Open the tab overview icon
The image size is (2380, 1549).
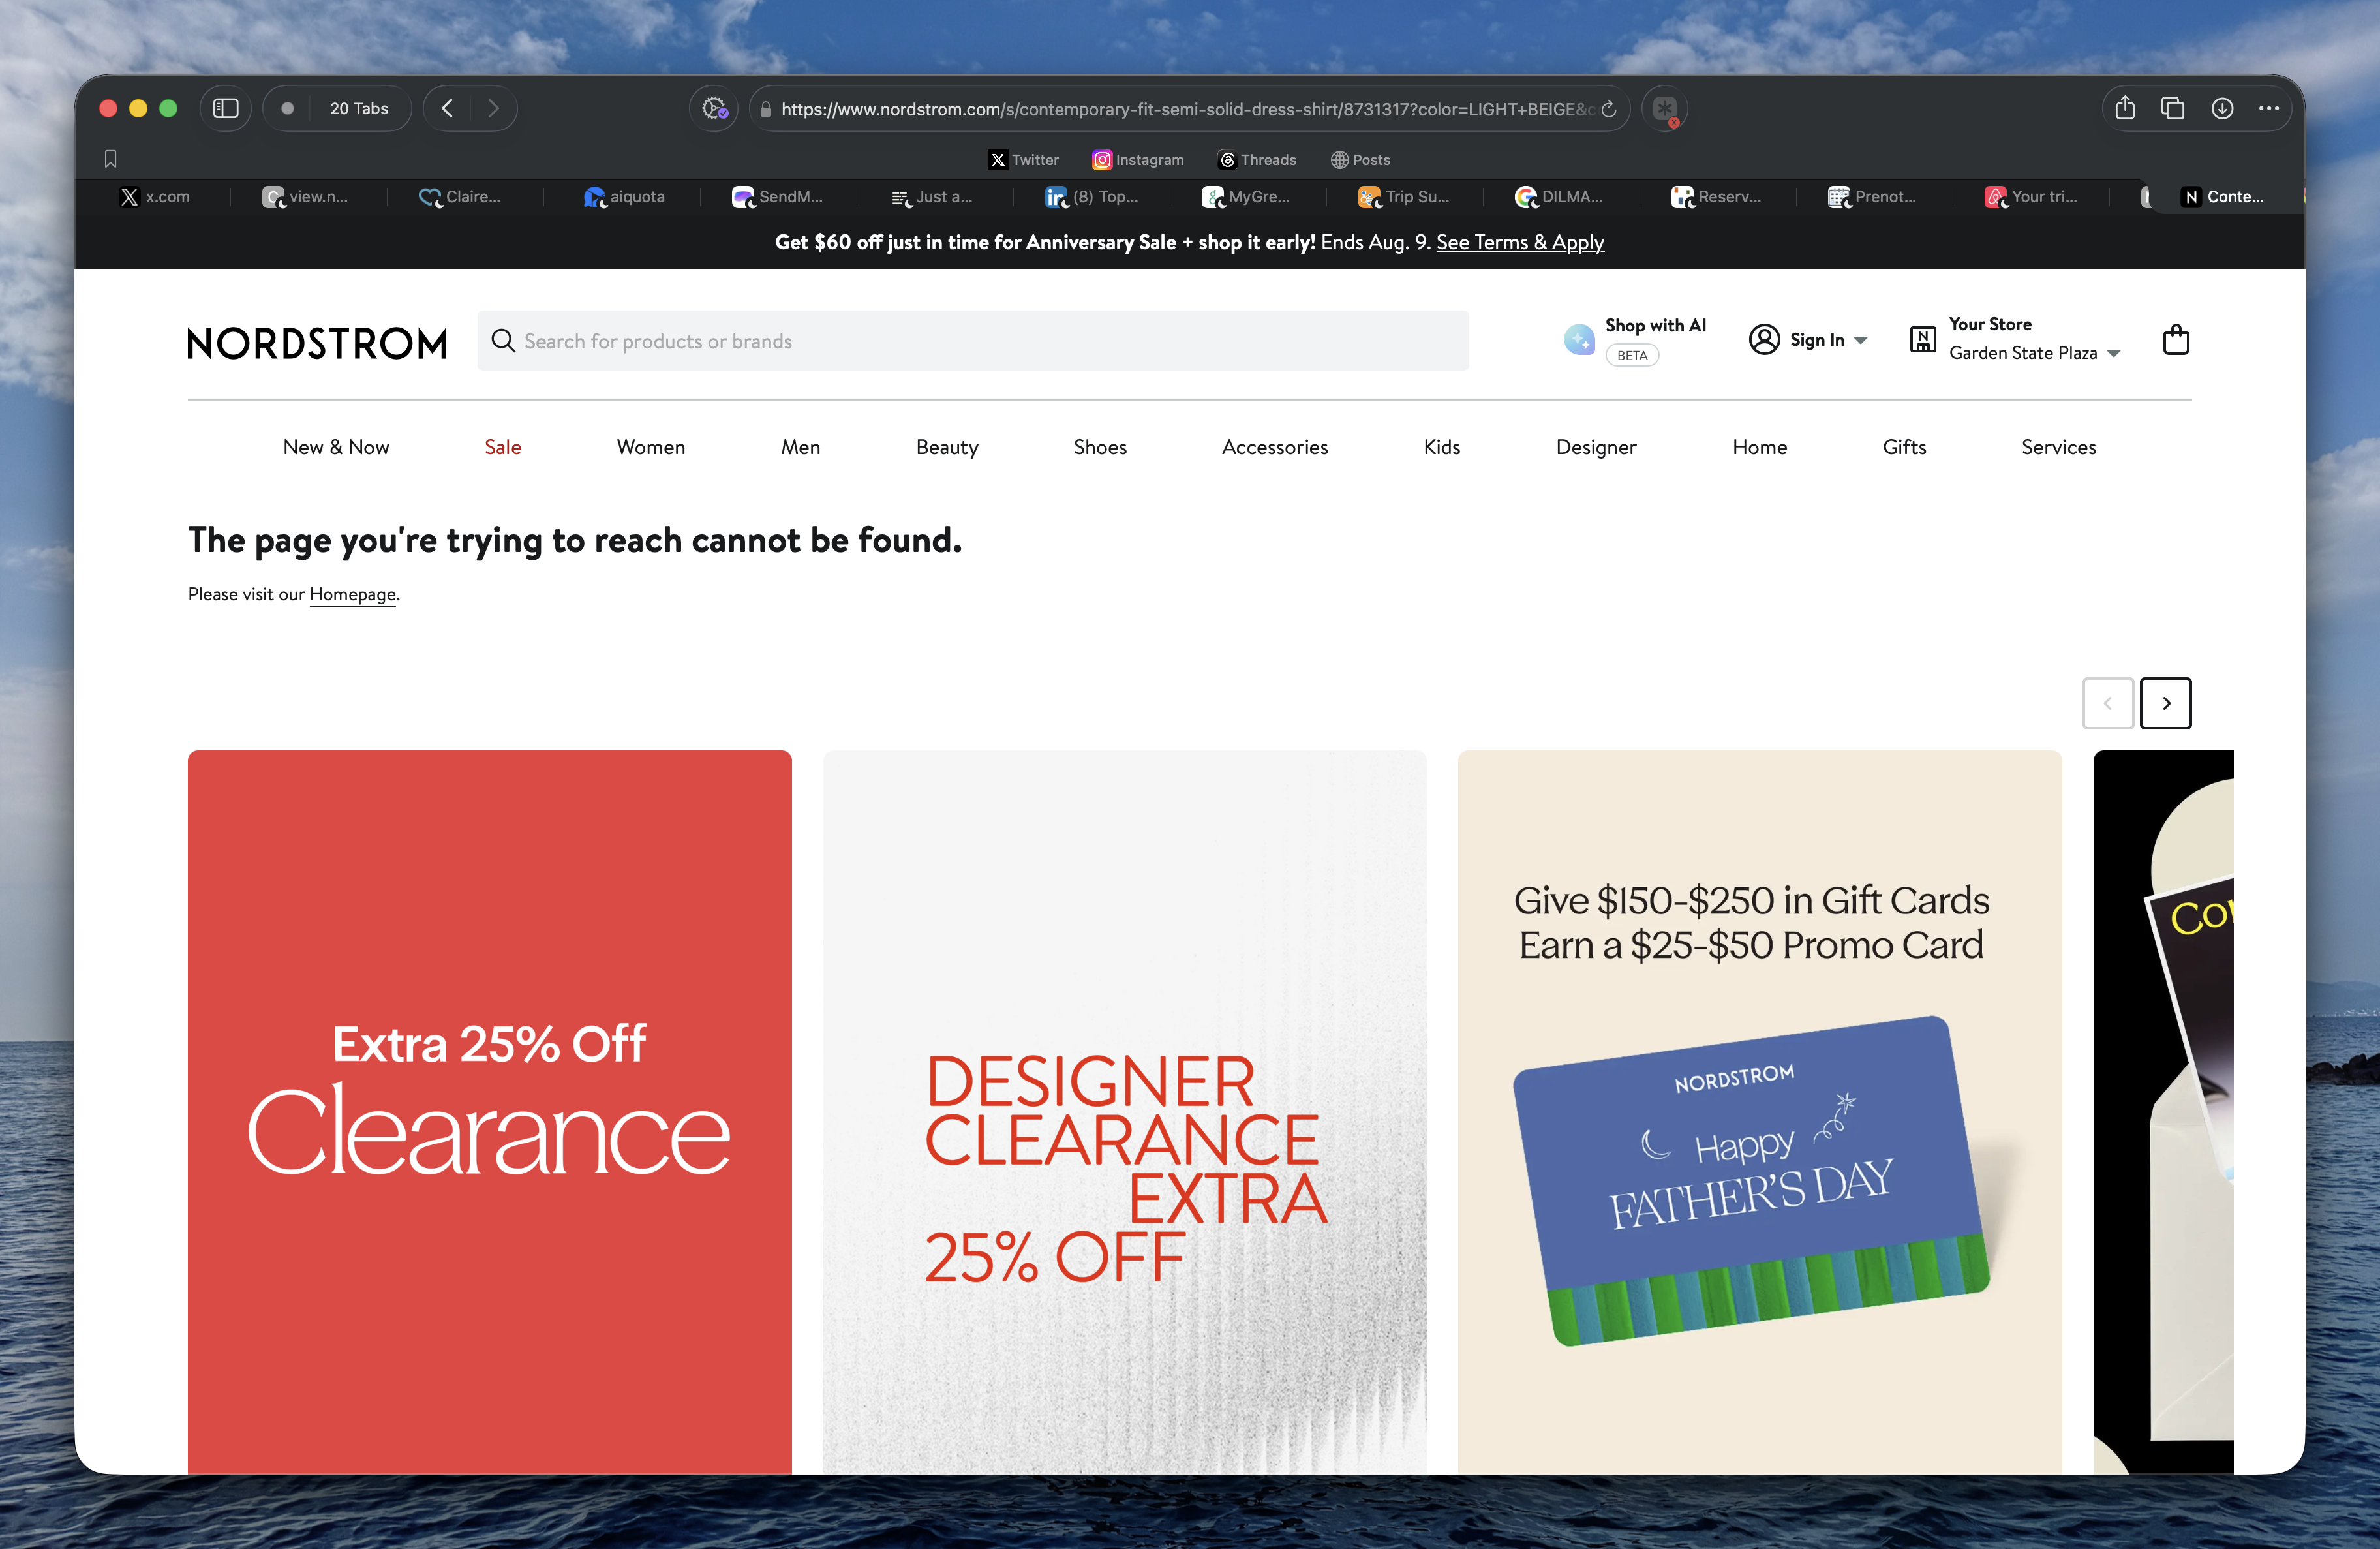pos(2172,108)
